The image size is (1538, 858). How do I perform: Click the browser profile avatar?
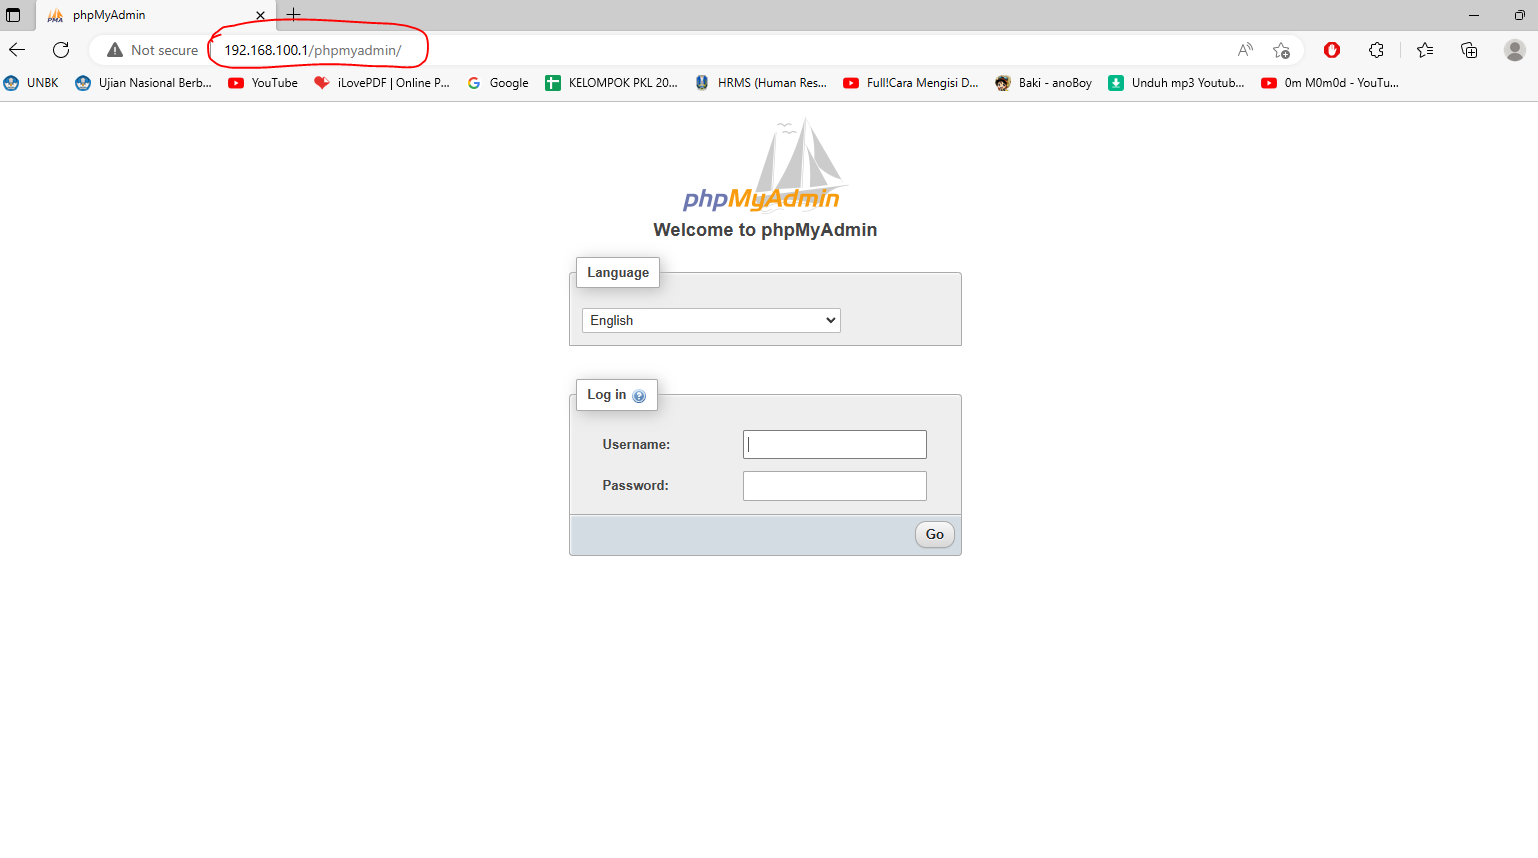pyautogui.click(x=1513, y=49)
